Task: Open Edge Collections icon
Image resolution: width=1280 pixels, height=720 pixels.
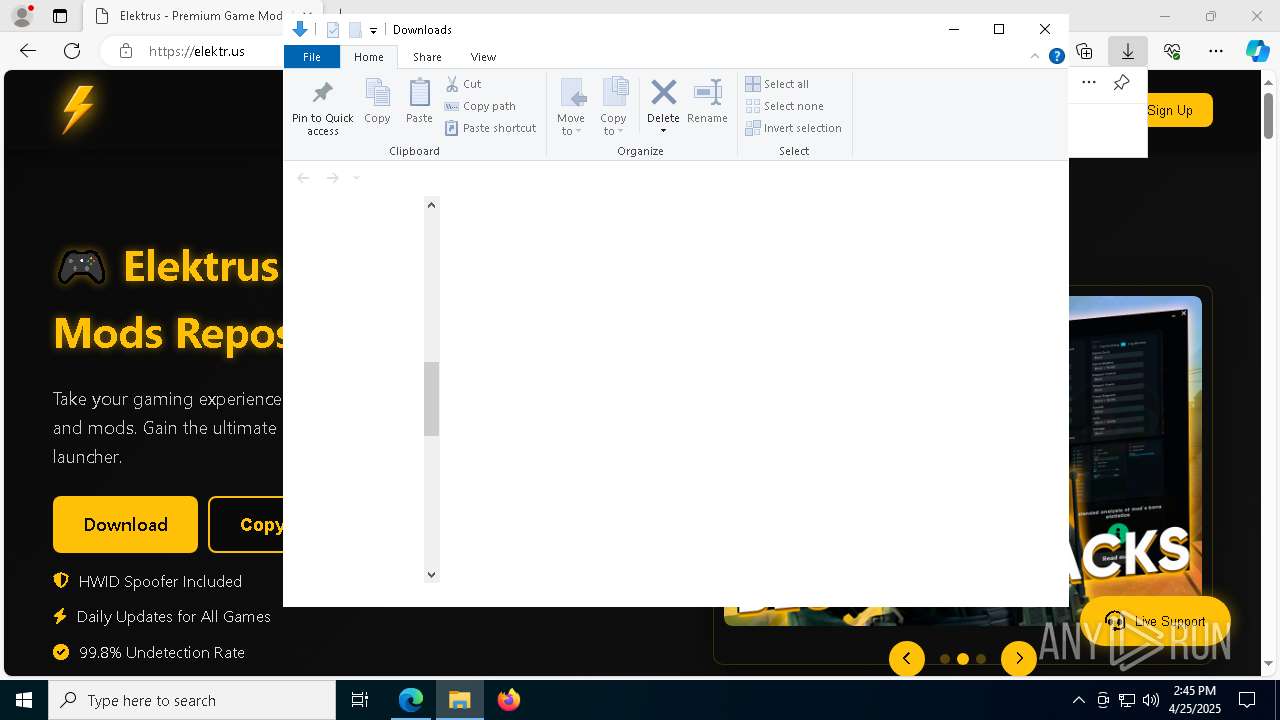Action: pos(1084,51)
